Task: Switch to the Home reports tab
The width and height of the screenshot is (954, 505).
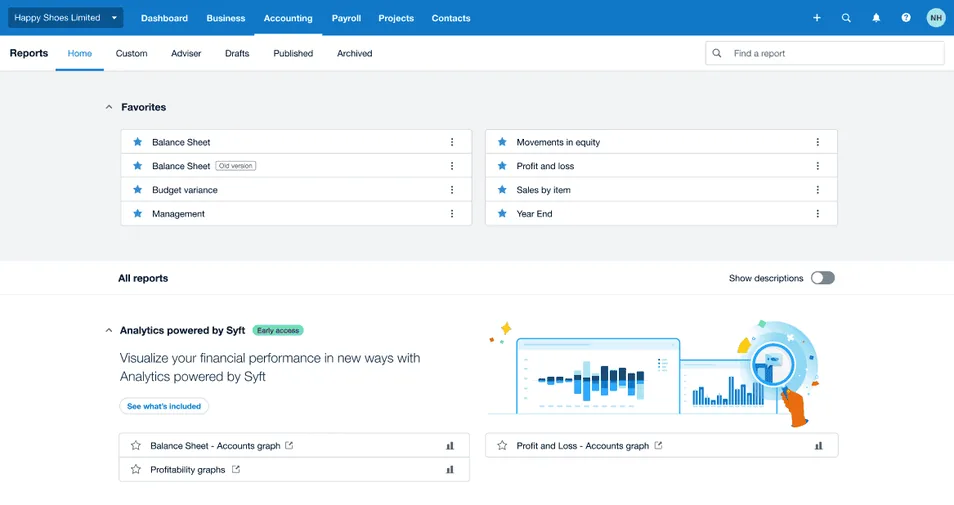Action: click(x=80, y=53)
